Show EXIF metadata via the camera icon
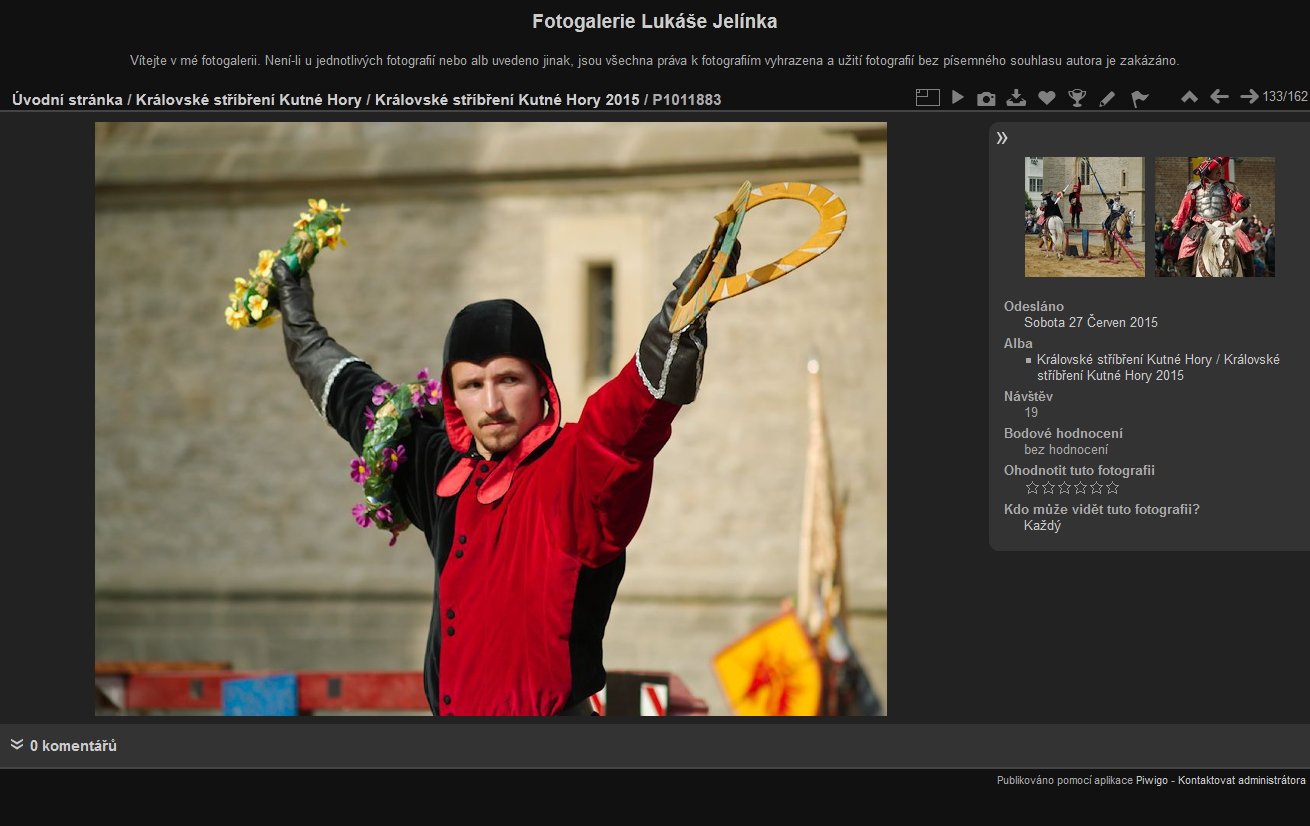This screenshot has width=1310, height=826. tap(986, 98)
